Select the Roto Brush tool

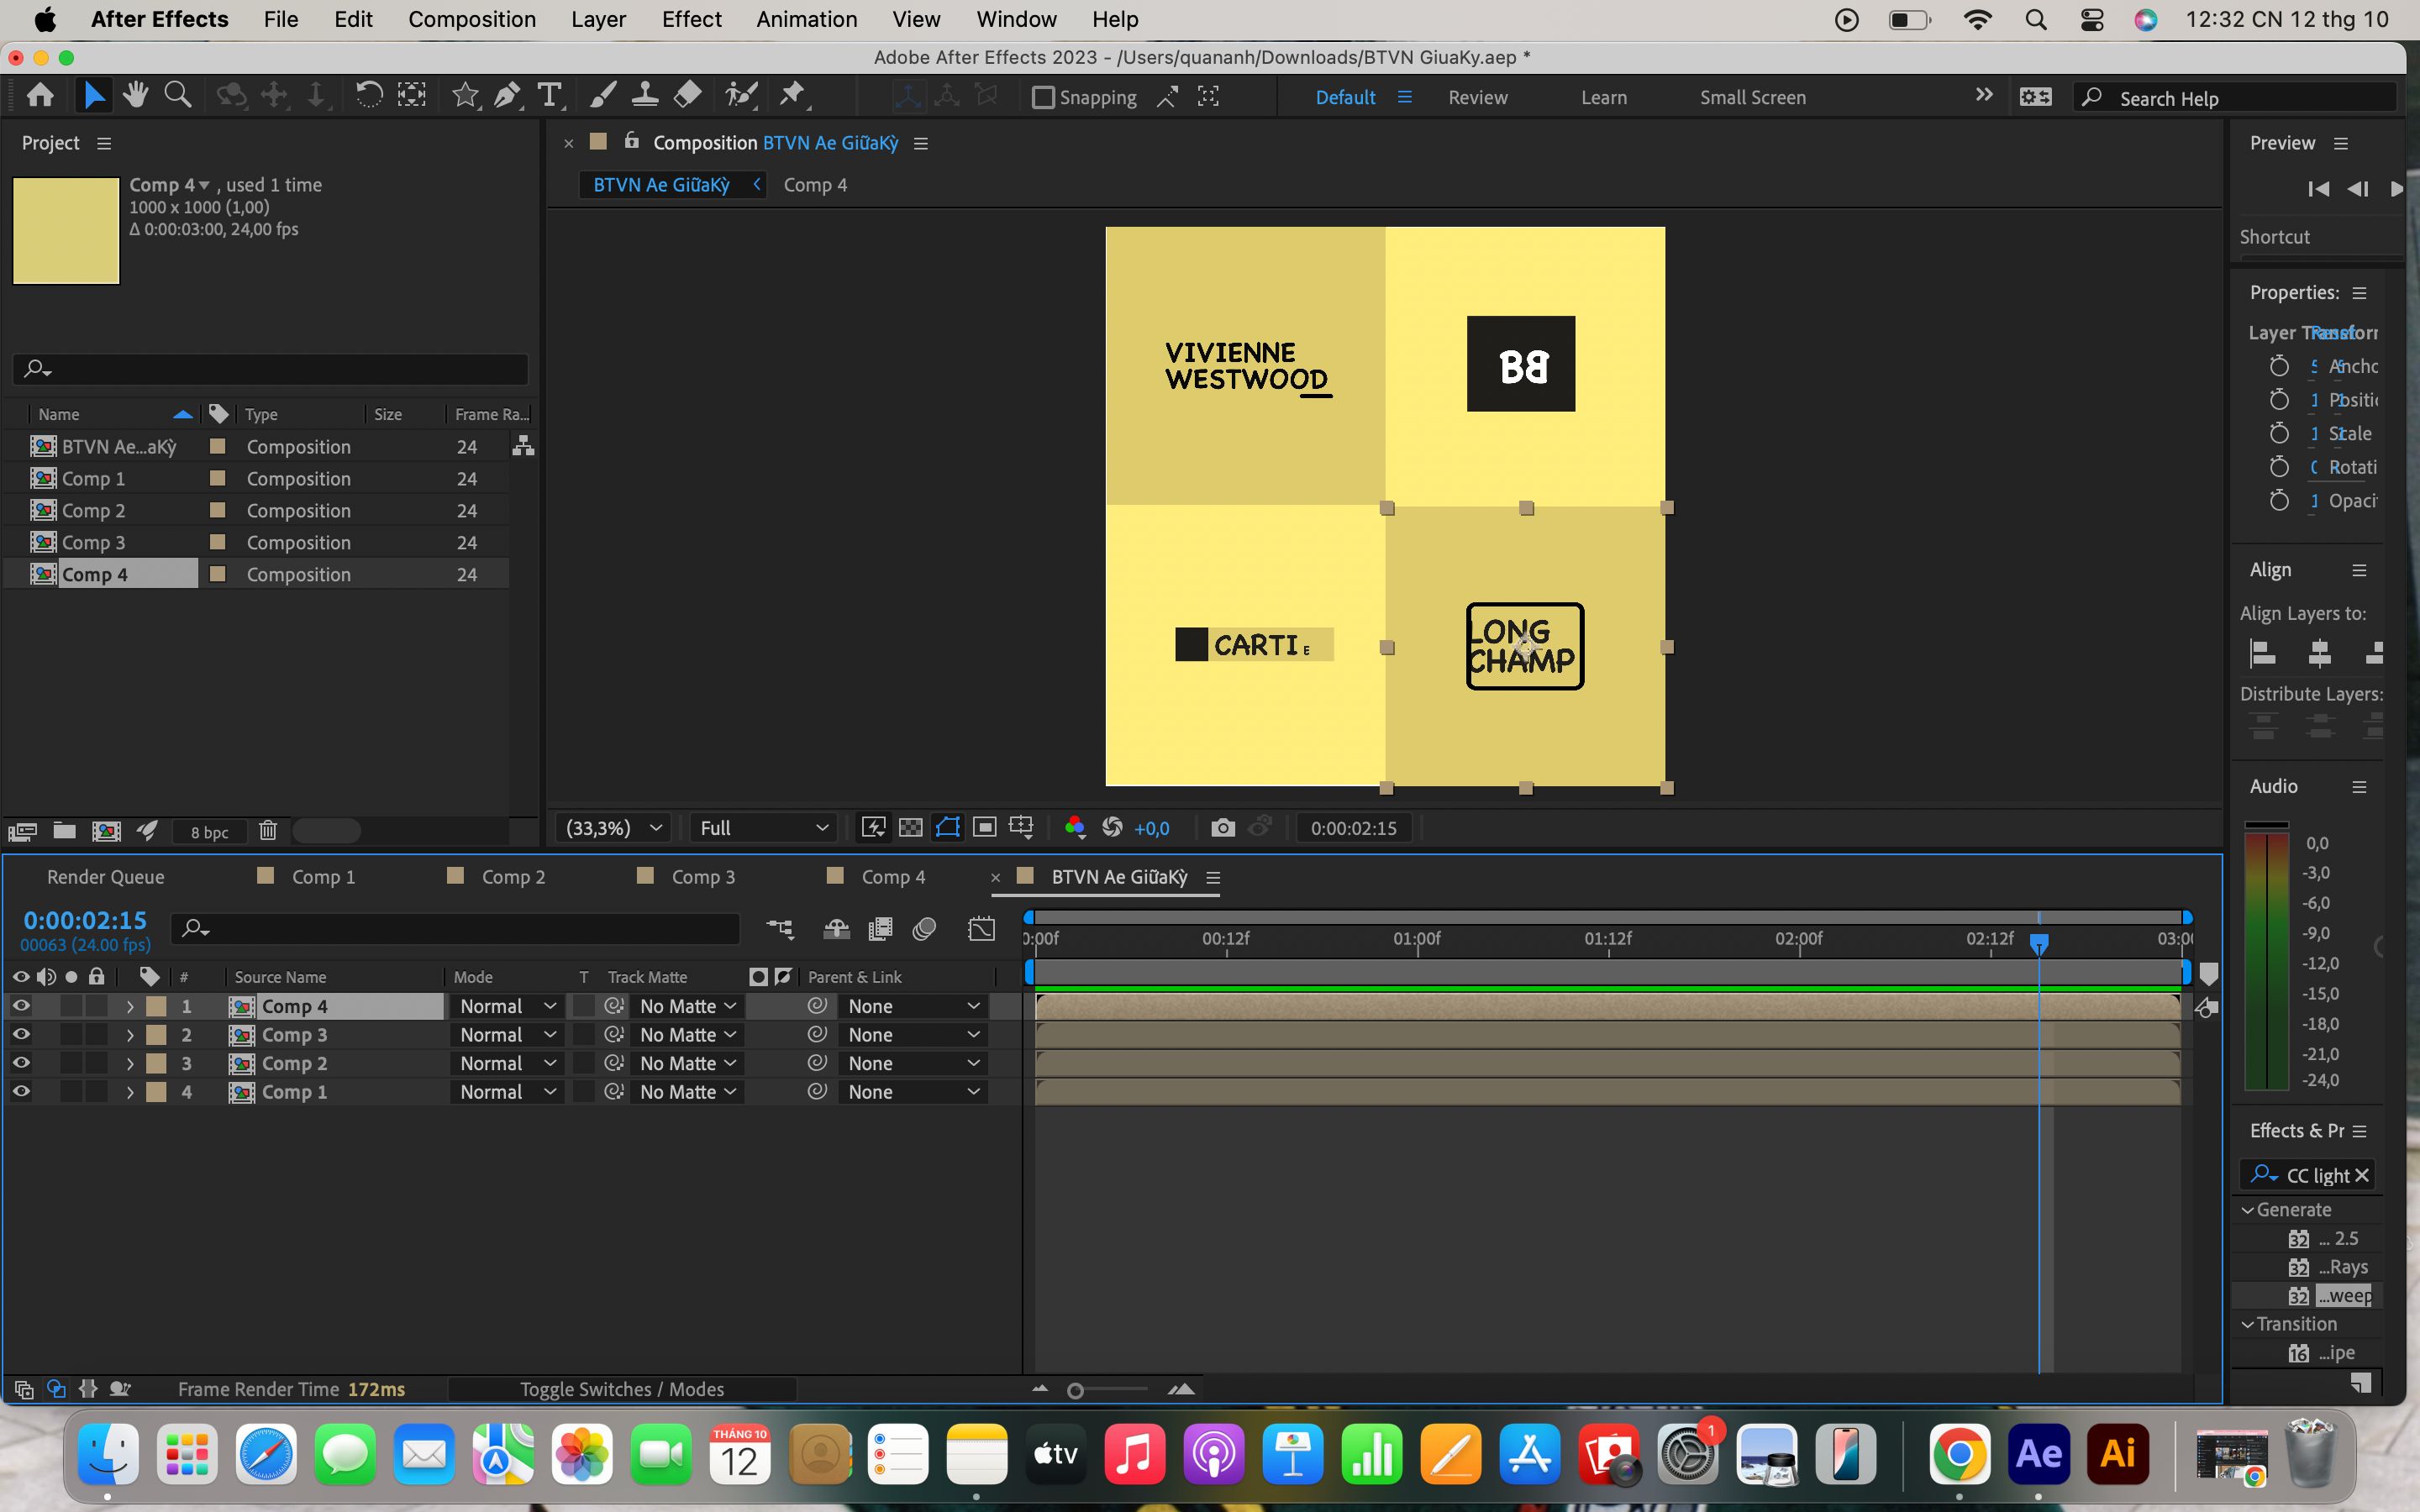click(741, 96)
